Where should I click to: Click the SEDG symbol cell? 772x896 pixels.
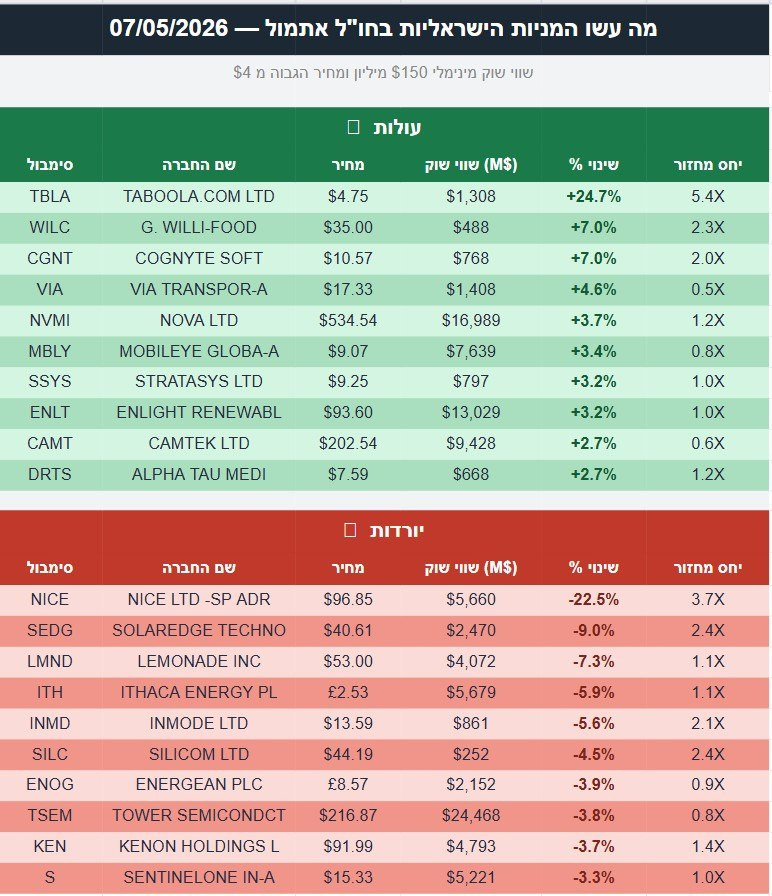tap(50, 630)
